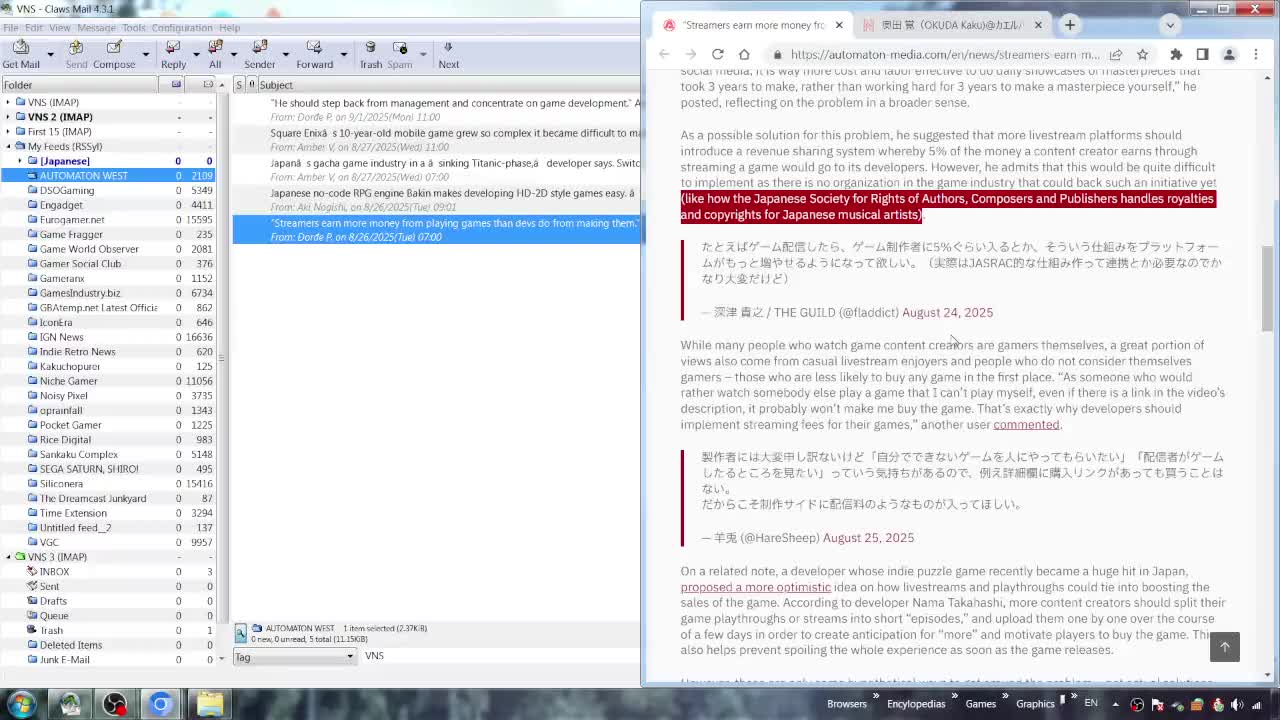
Task: Reload the page in the browser
Action: tap(717, 54)
